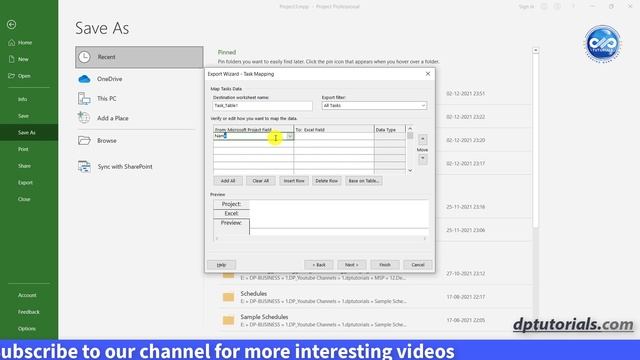Click the This PC icon
Image resolution: width=640 pixels, height=360 pixels.
[x=84, y=99]
